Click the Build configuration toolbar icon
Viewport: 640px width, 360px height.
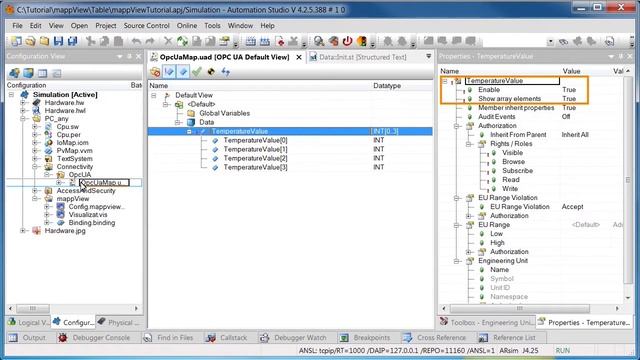(251, 41)
